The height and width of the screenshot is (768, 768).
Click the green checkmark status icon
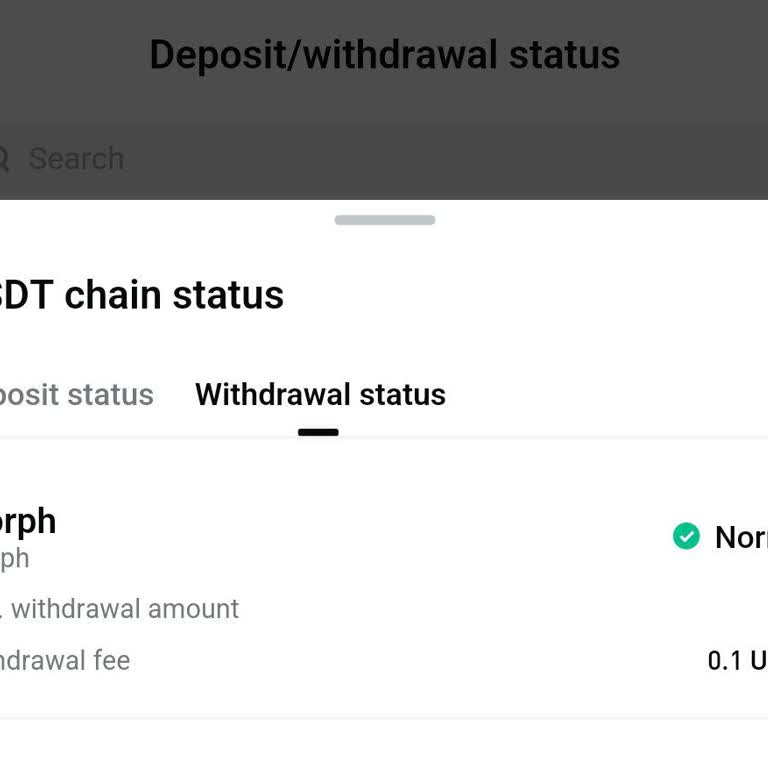tap(686, 537)
